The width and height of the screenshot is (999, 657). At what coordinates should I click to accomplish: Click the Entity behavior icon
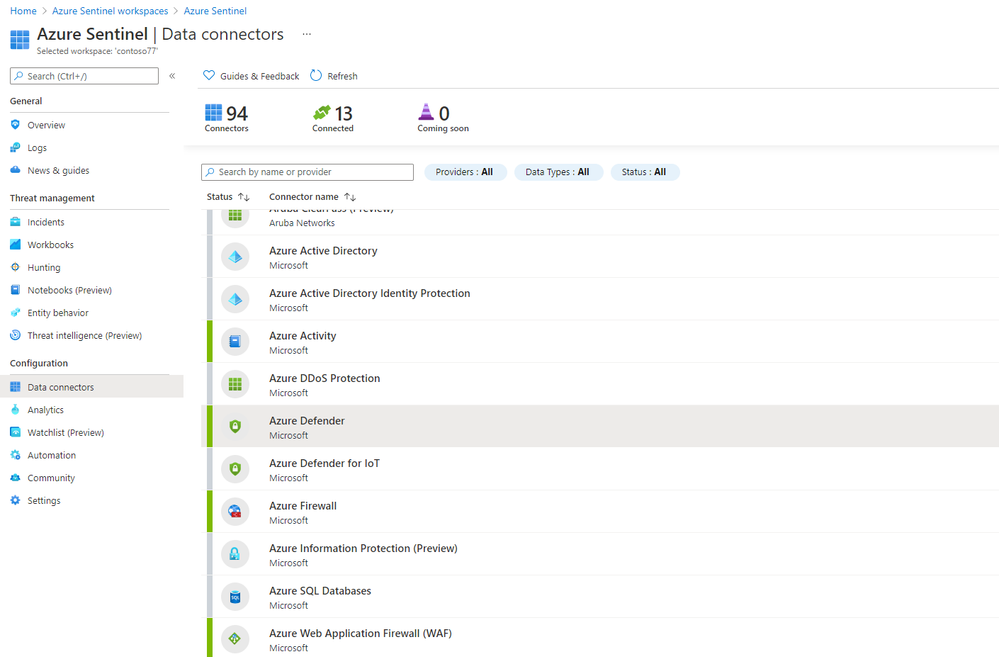click(15, 313)
